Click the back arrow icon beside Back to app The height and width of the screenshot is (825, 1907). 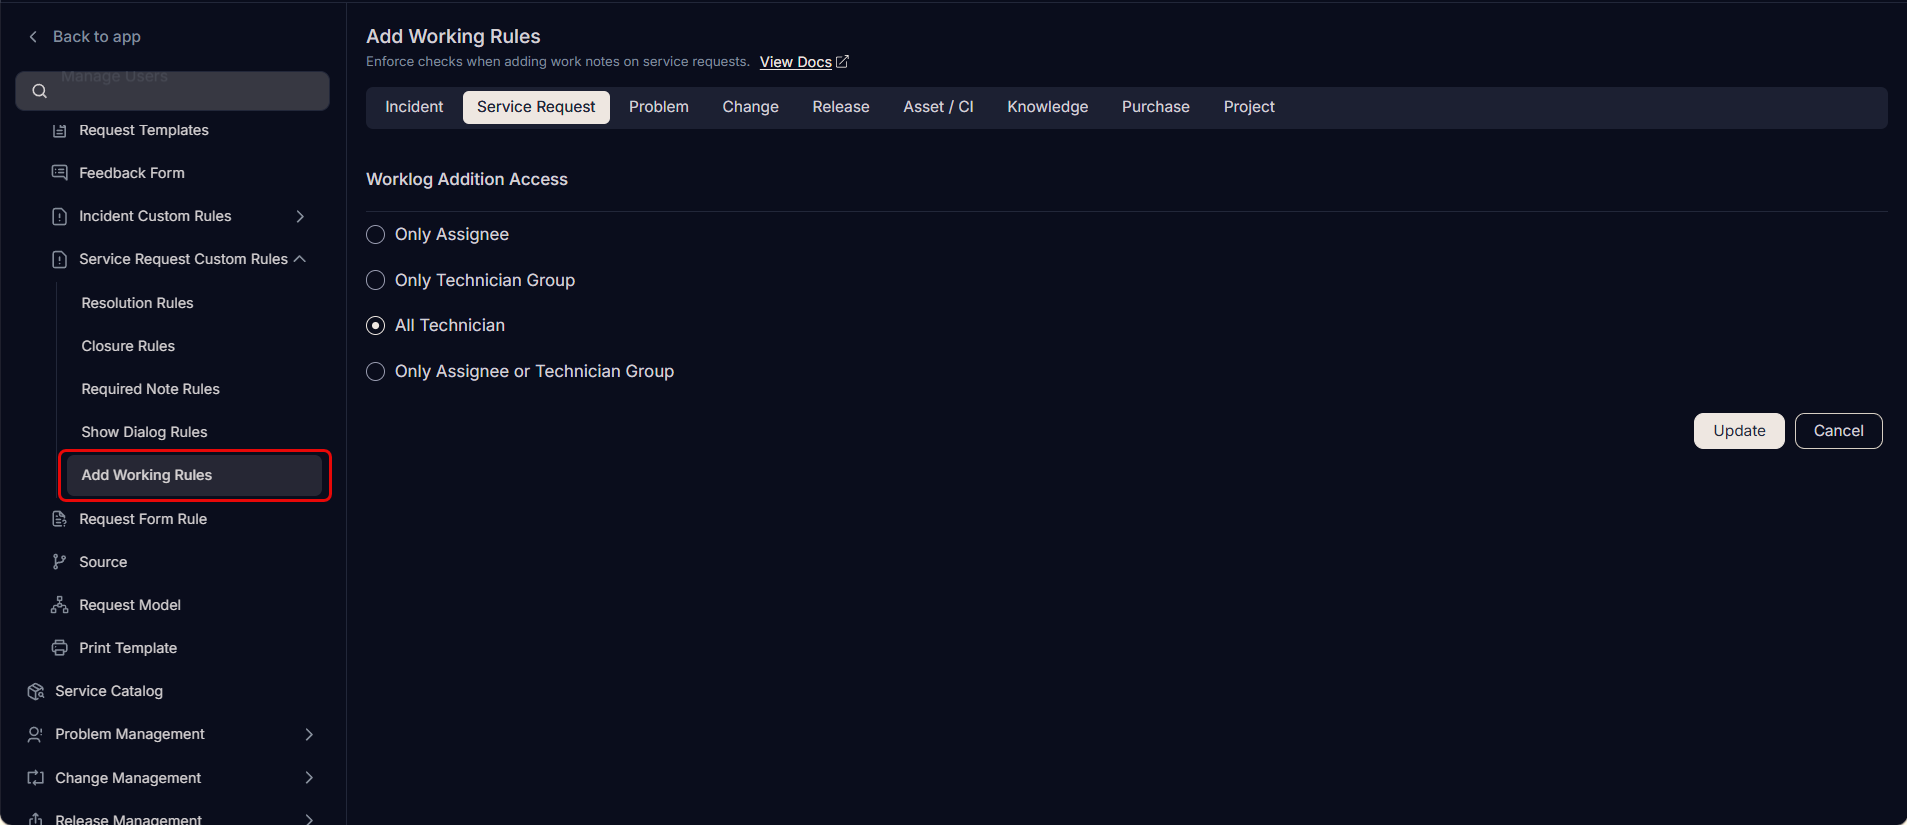(x=33, y=37)
